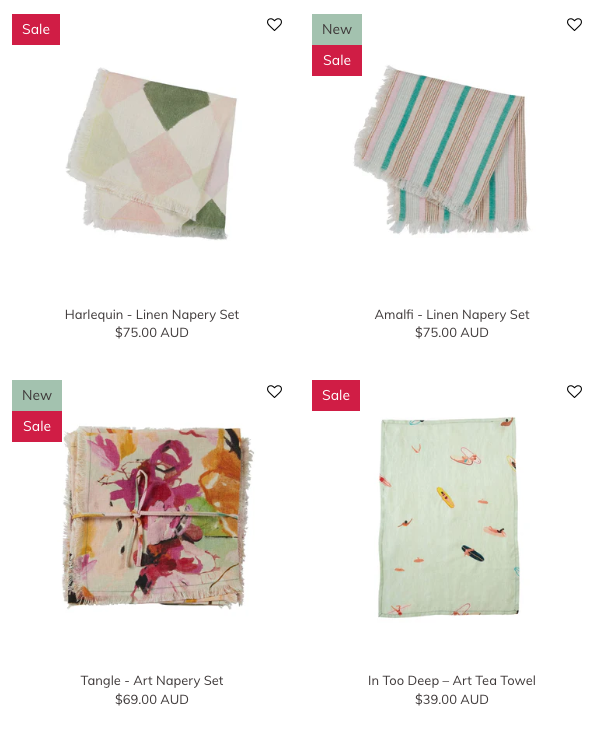
Task: Select the $39.00 AUD tea towel price
Action: point(452,699)
